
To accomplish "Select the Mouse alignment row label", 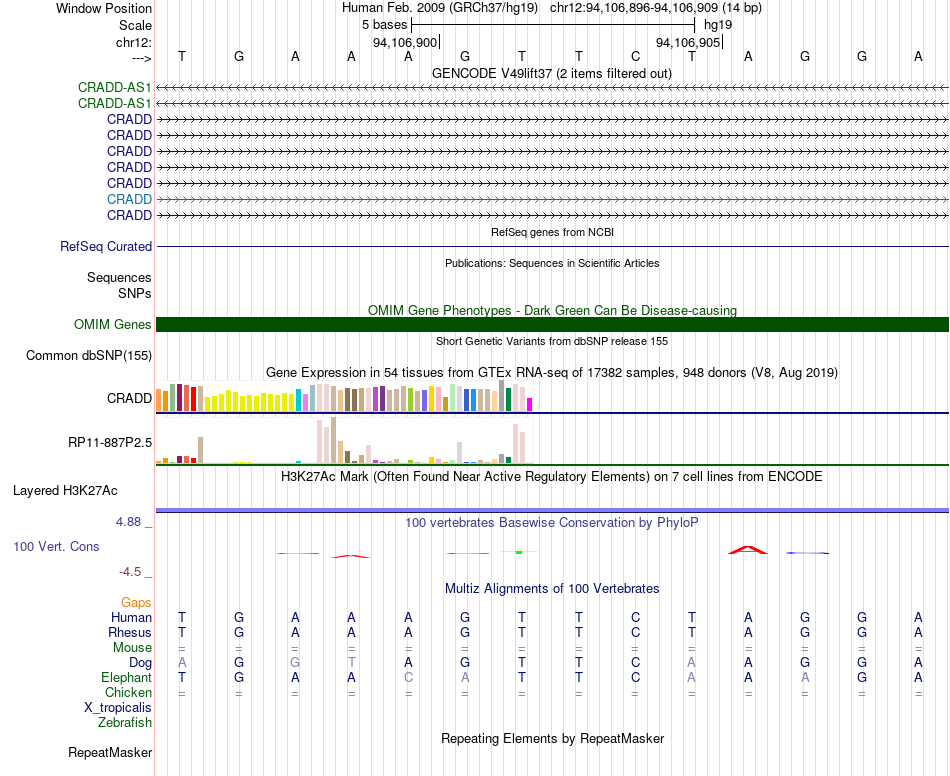I will click(132, 648).
